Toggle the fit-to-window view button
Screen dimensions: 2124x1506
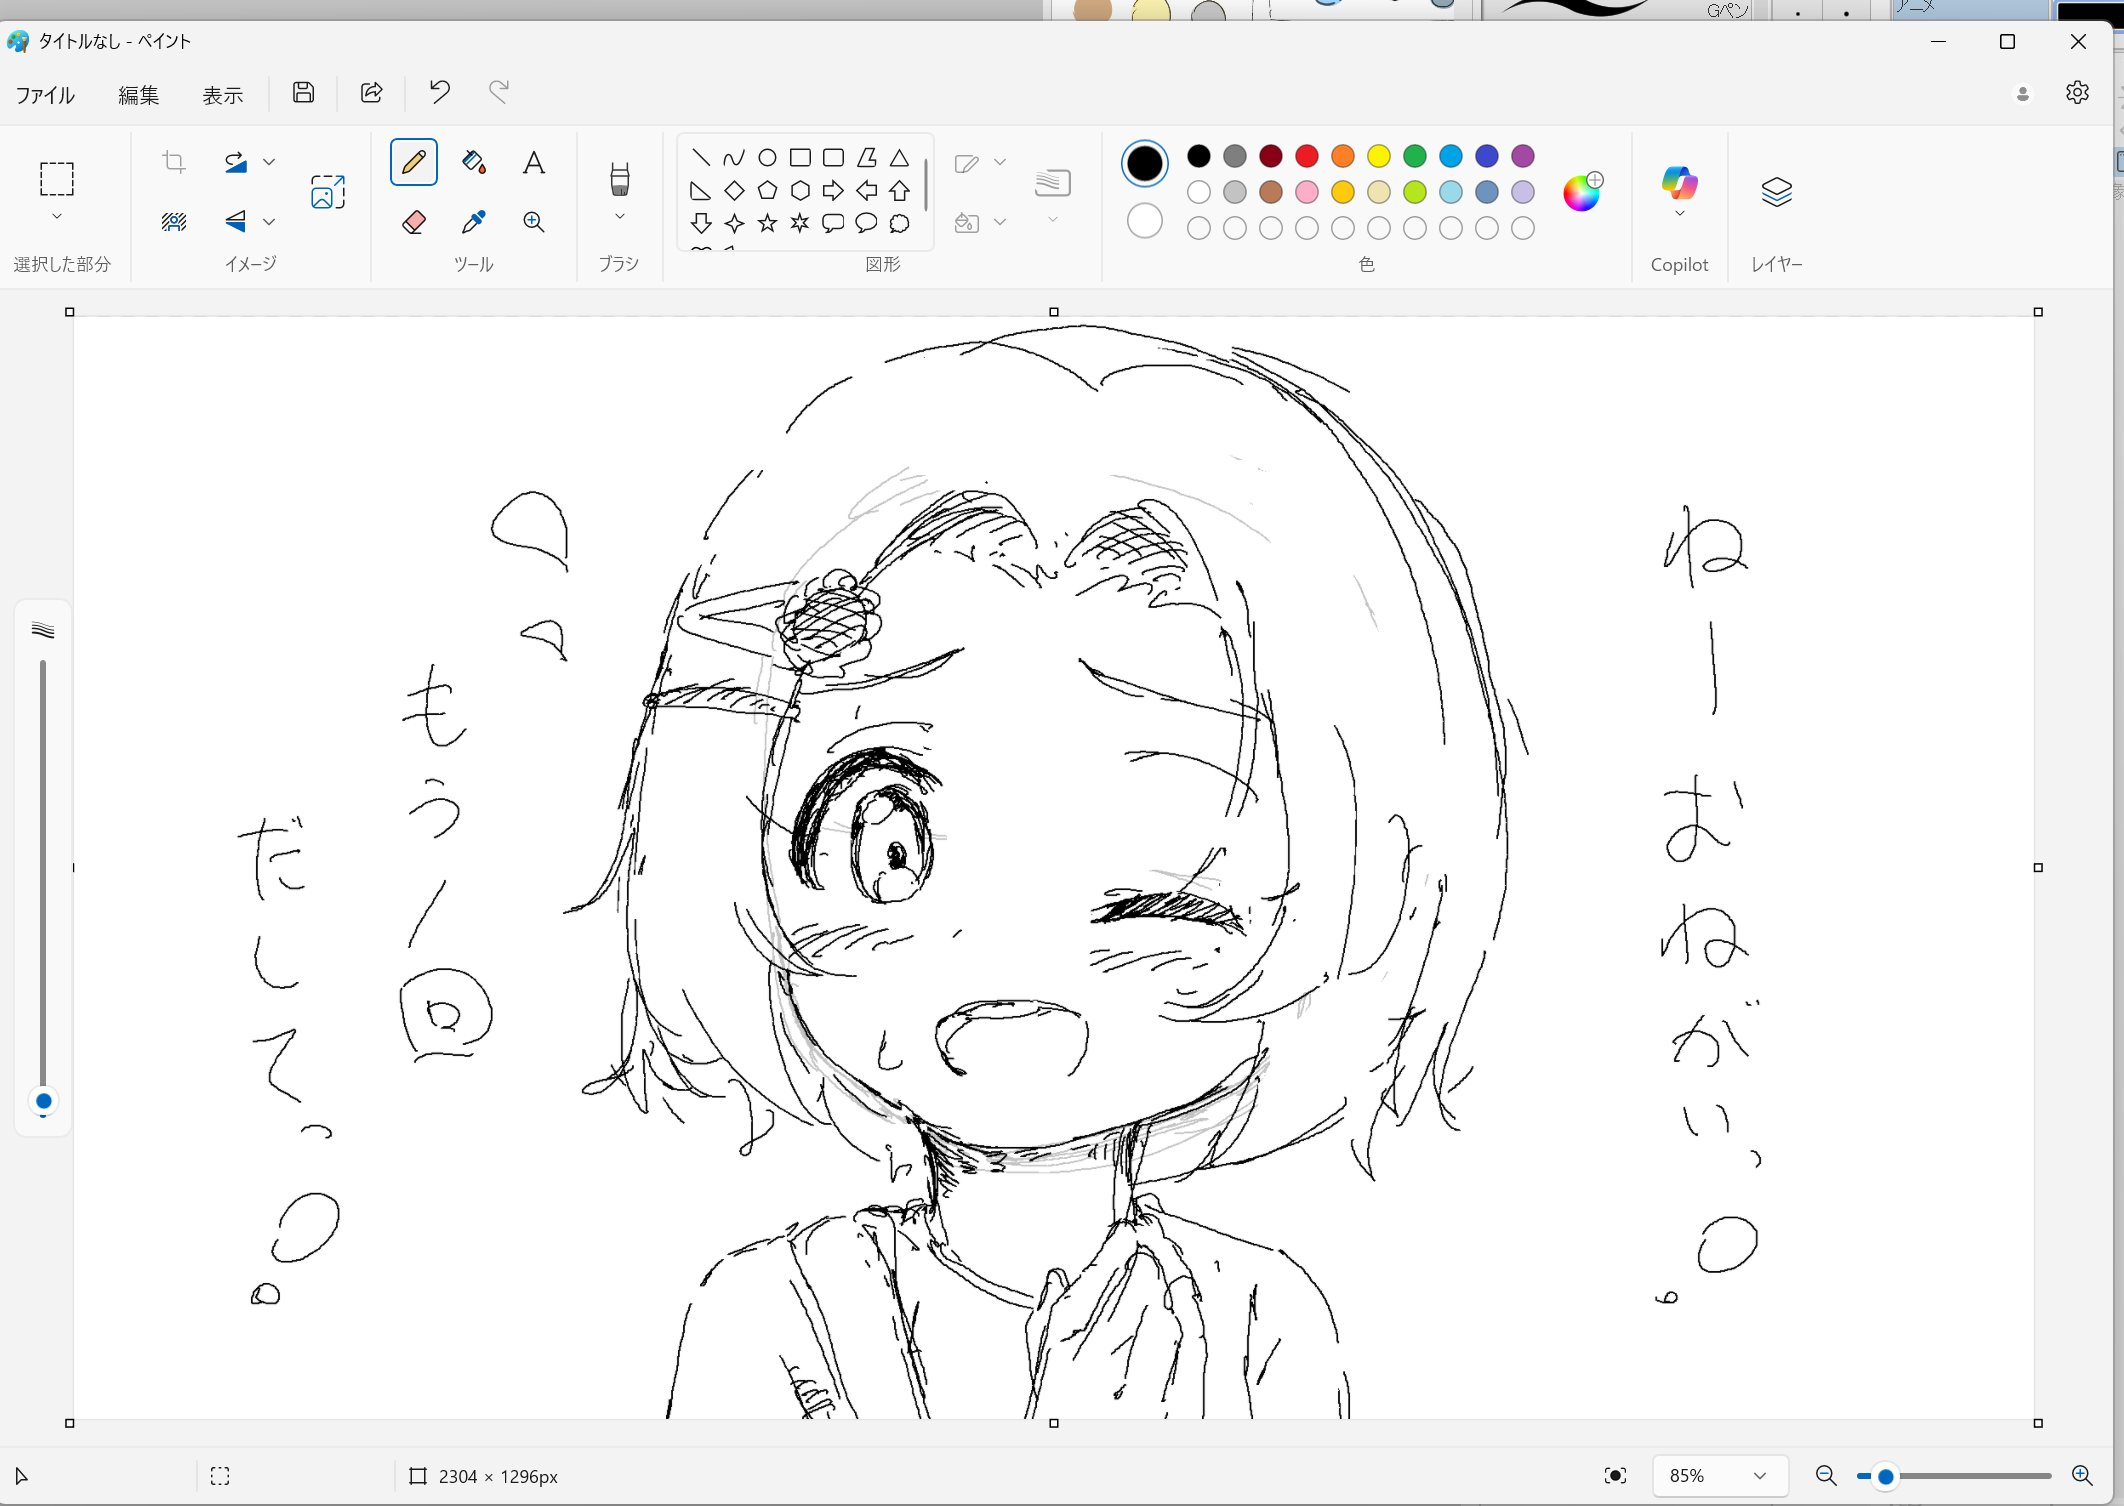point(1615,1475)
